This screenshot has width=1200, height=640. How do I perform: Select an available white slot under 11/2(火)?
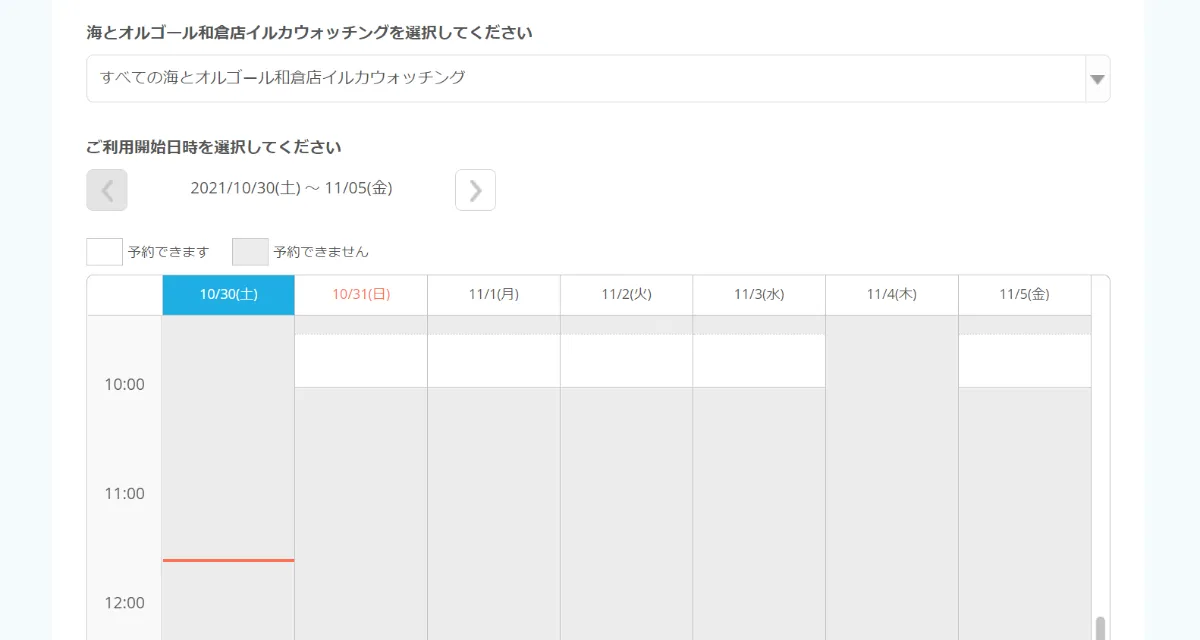[626, 360]
